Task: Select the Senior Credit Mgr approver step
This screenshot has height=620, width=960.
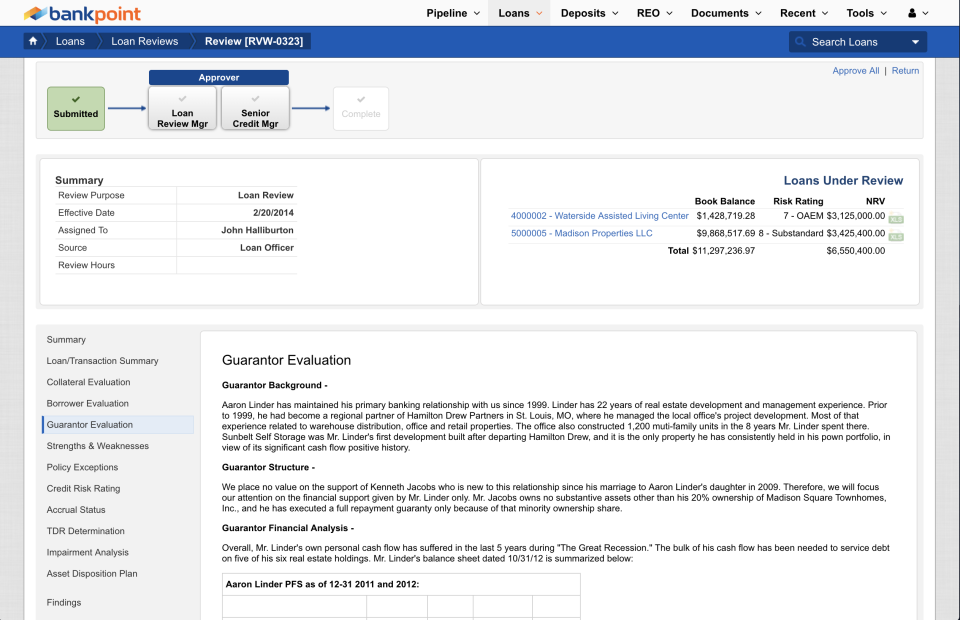Action: 255,109
